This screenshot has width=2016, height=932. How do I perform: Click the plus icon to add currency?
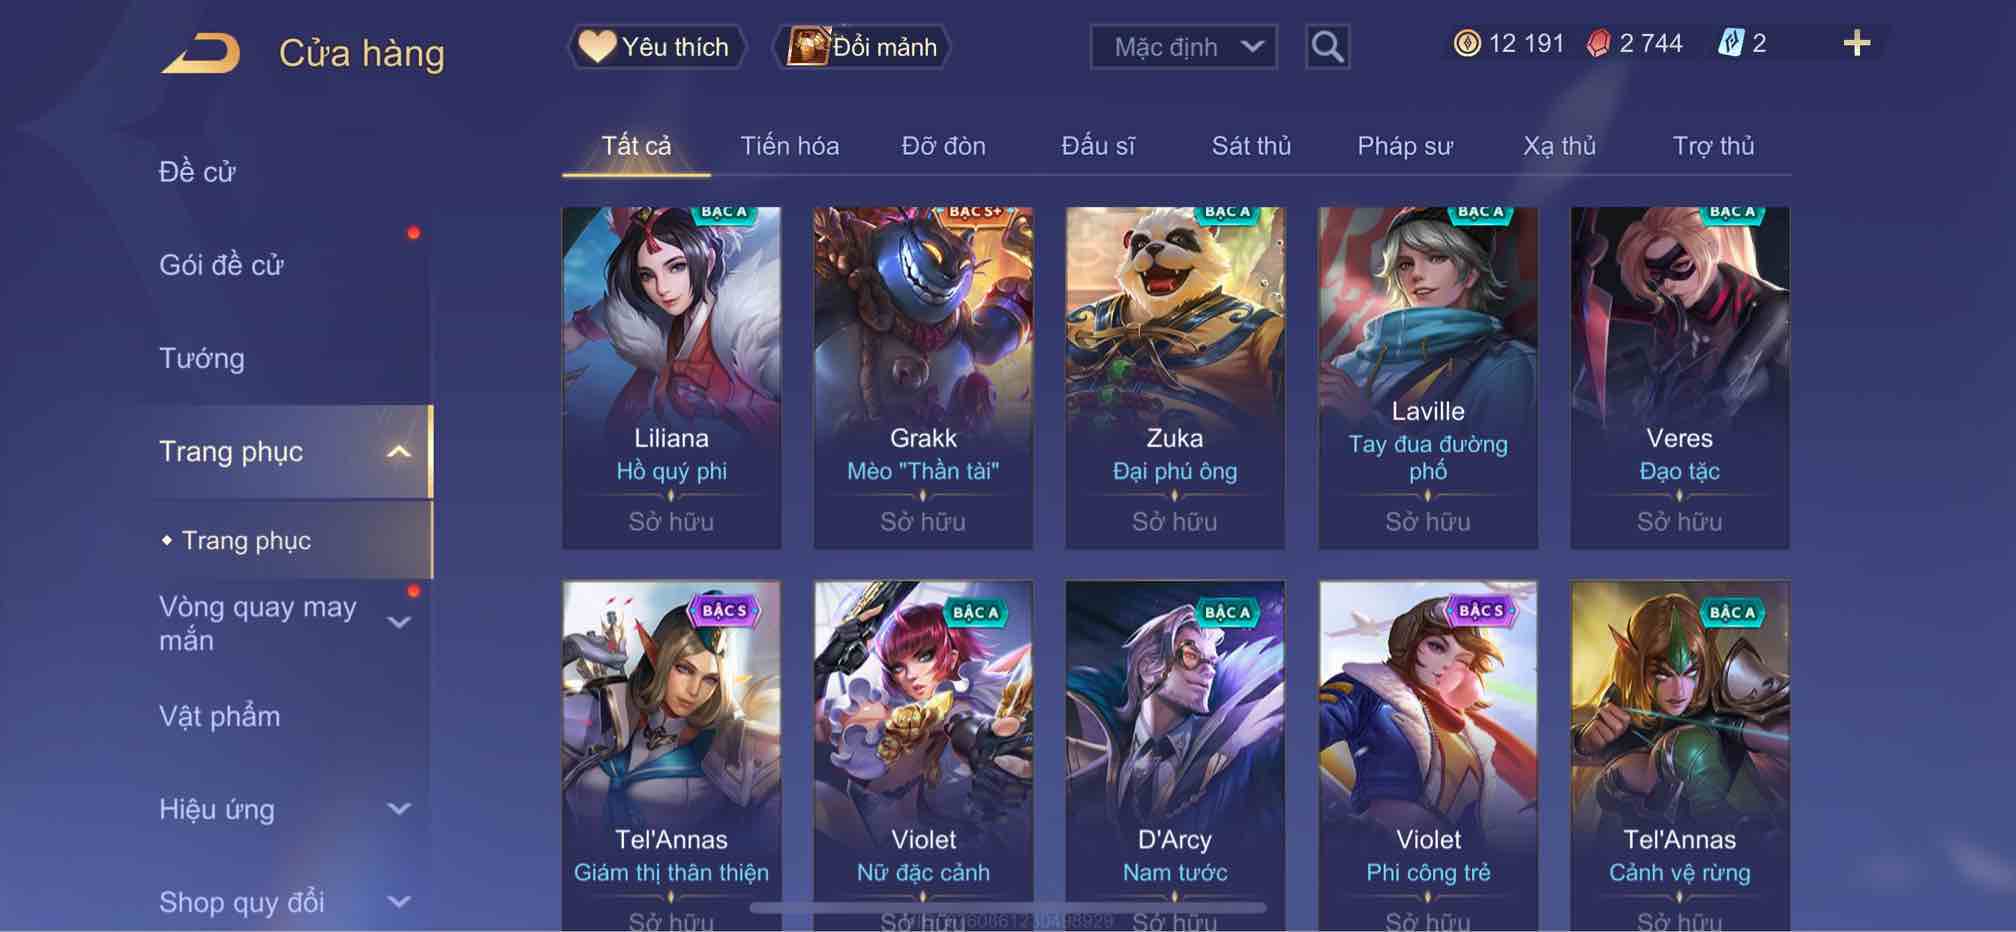point(1856,43)
